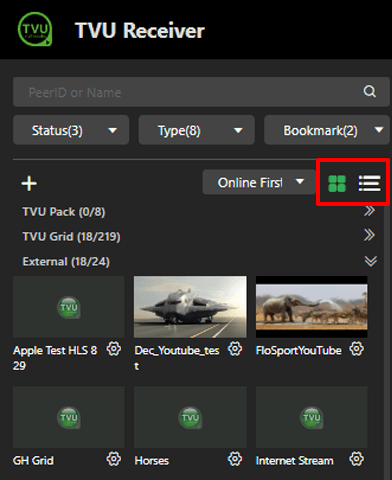
Task: Select External (18/24) label
Action: tap(66, 262)
